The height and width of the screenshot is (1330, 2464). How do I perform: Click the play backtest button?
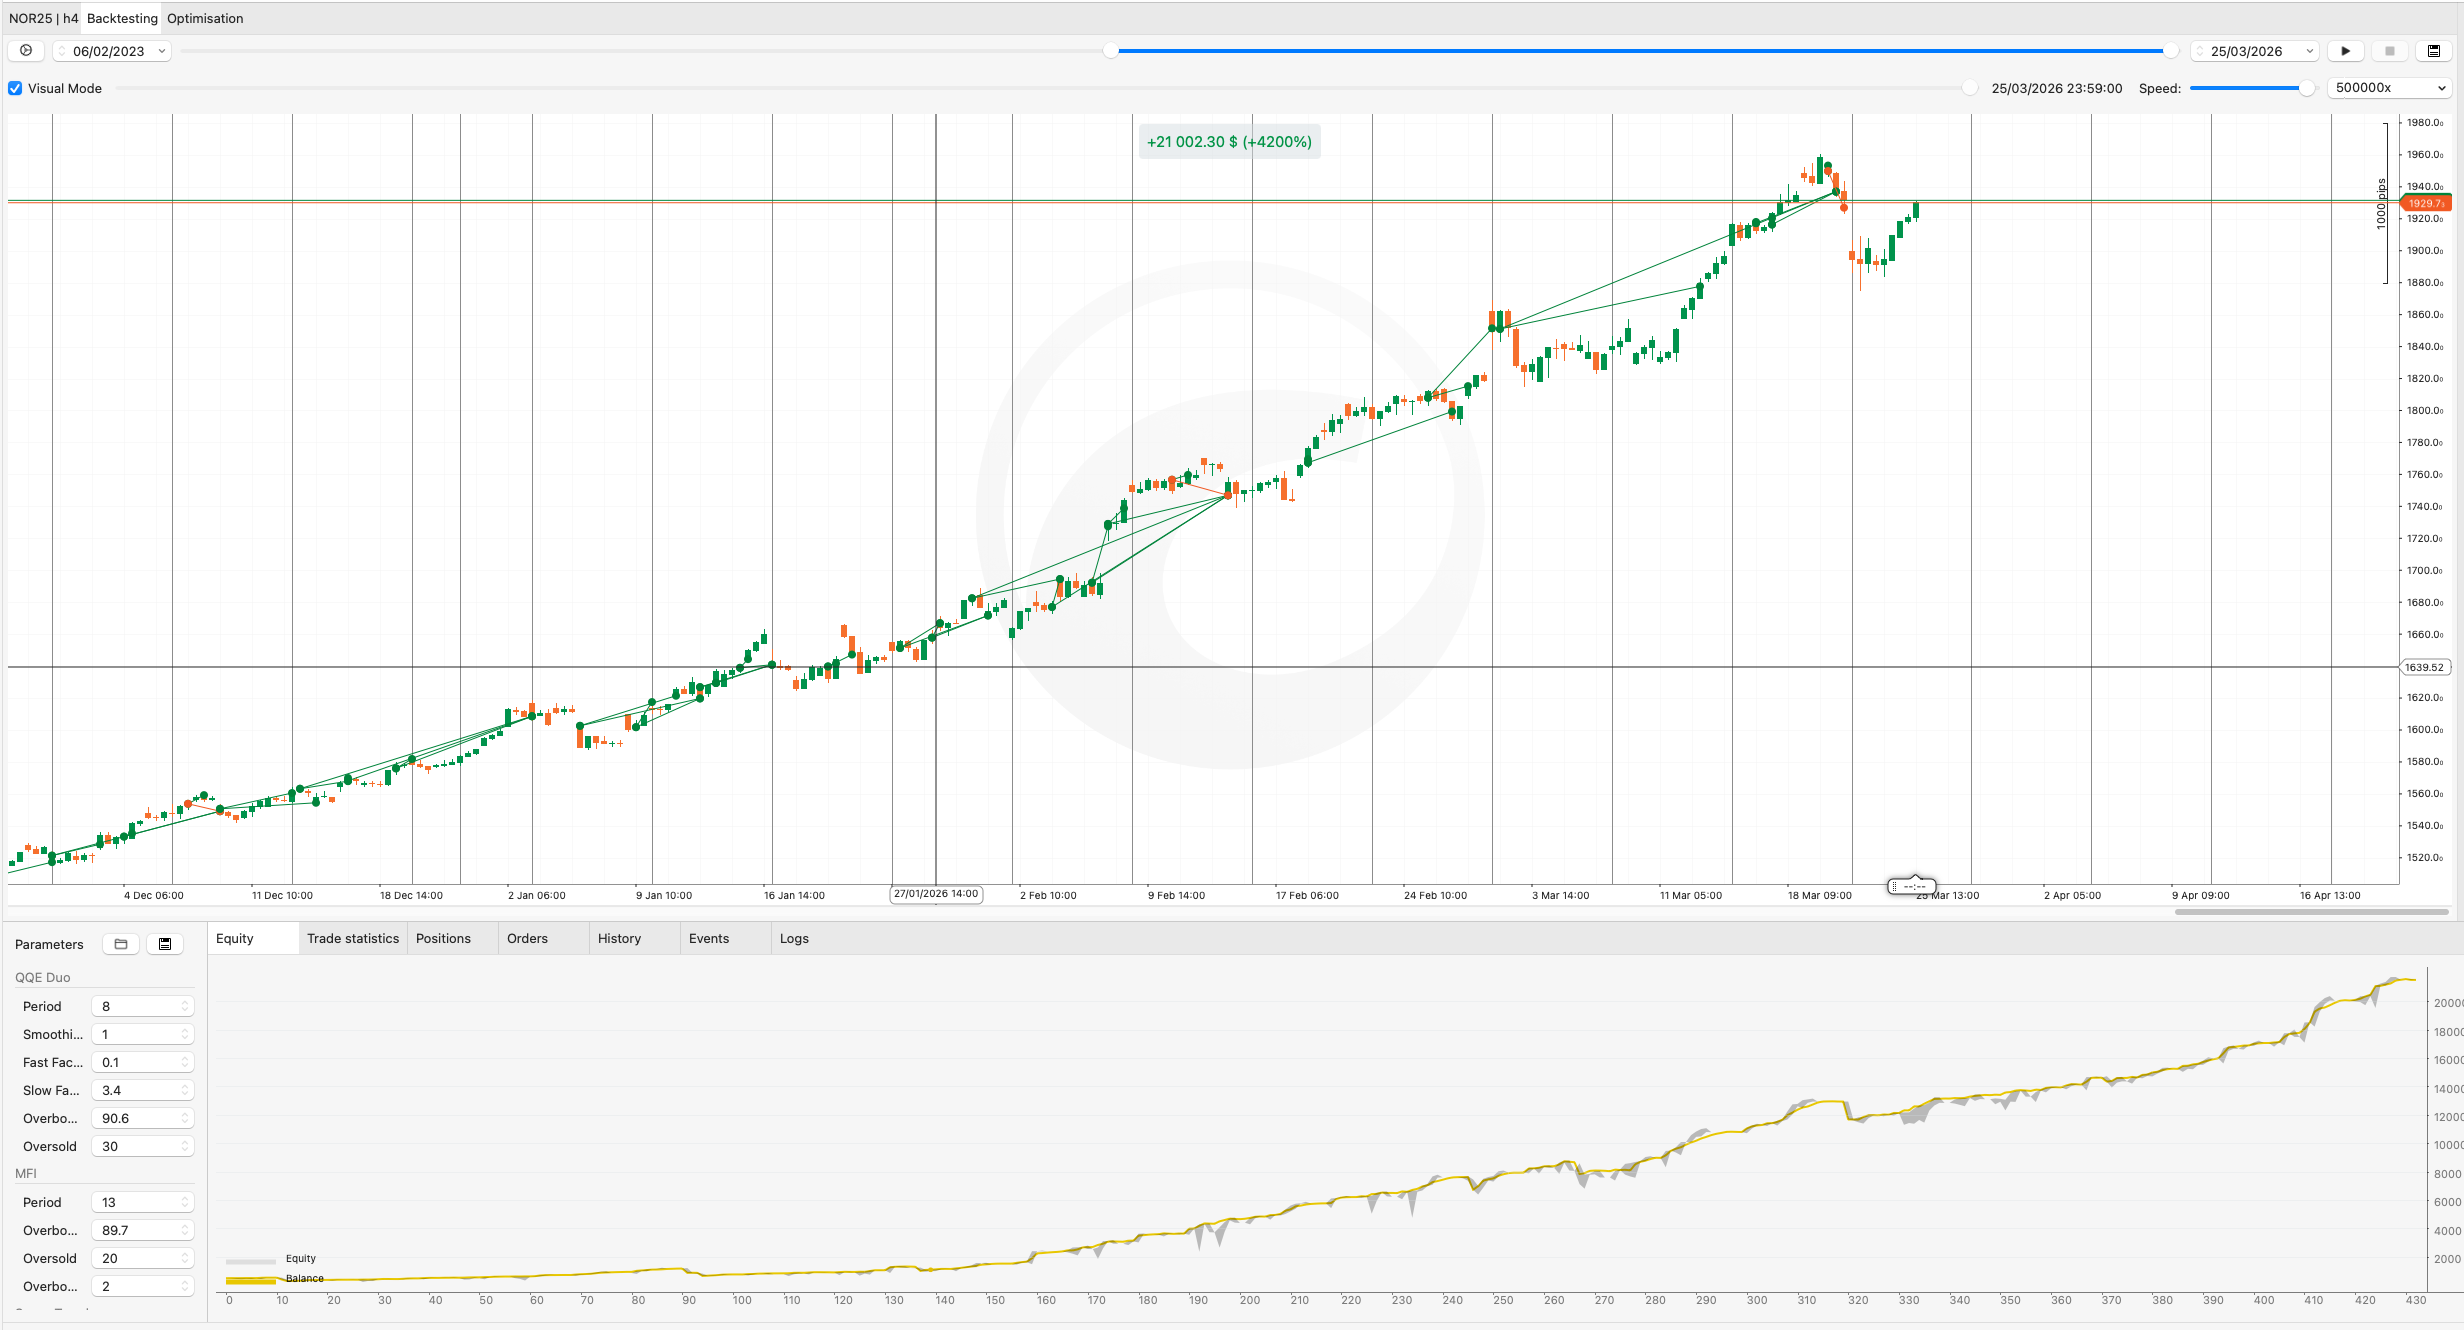click(2345, 51)
